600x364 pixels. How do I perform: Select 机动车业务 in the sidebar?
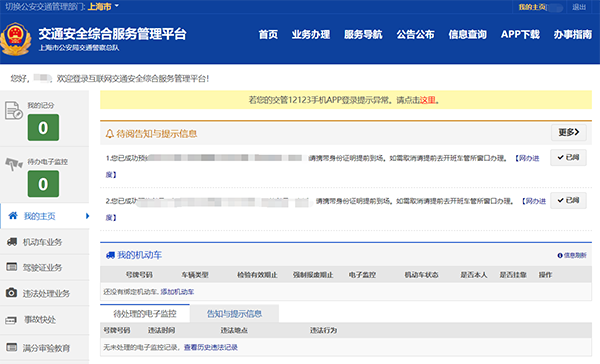coord(44,242)
